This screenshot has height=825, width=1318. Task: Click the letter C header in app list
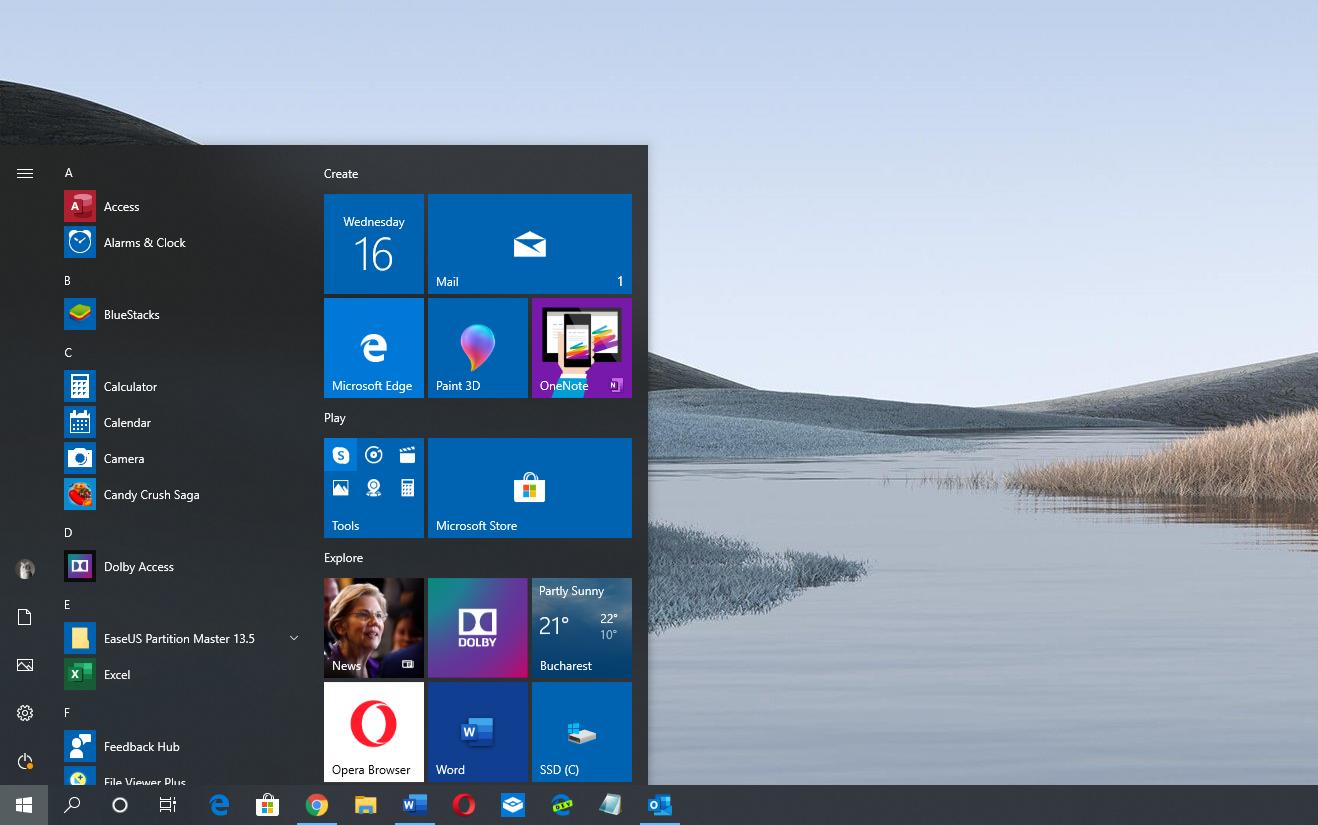click(x=68, y=353)
